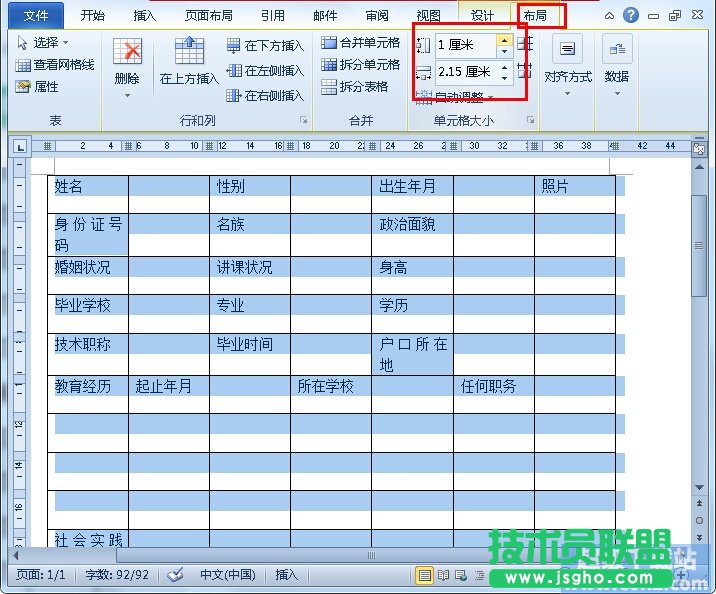716x594 pixels.
Task: Toggle 查看网格线 view gridlines
Action: pos(56,65)
